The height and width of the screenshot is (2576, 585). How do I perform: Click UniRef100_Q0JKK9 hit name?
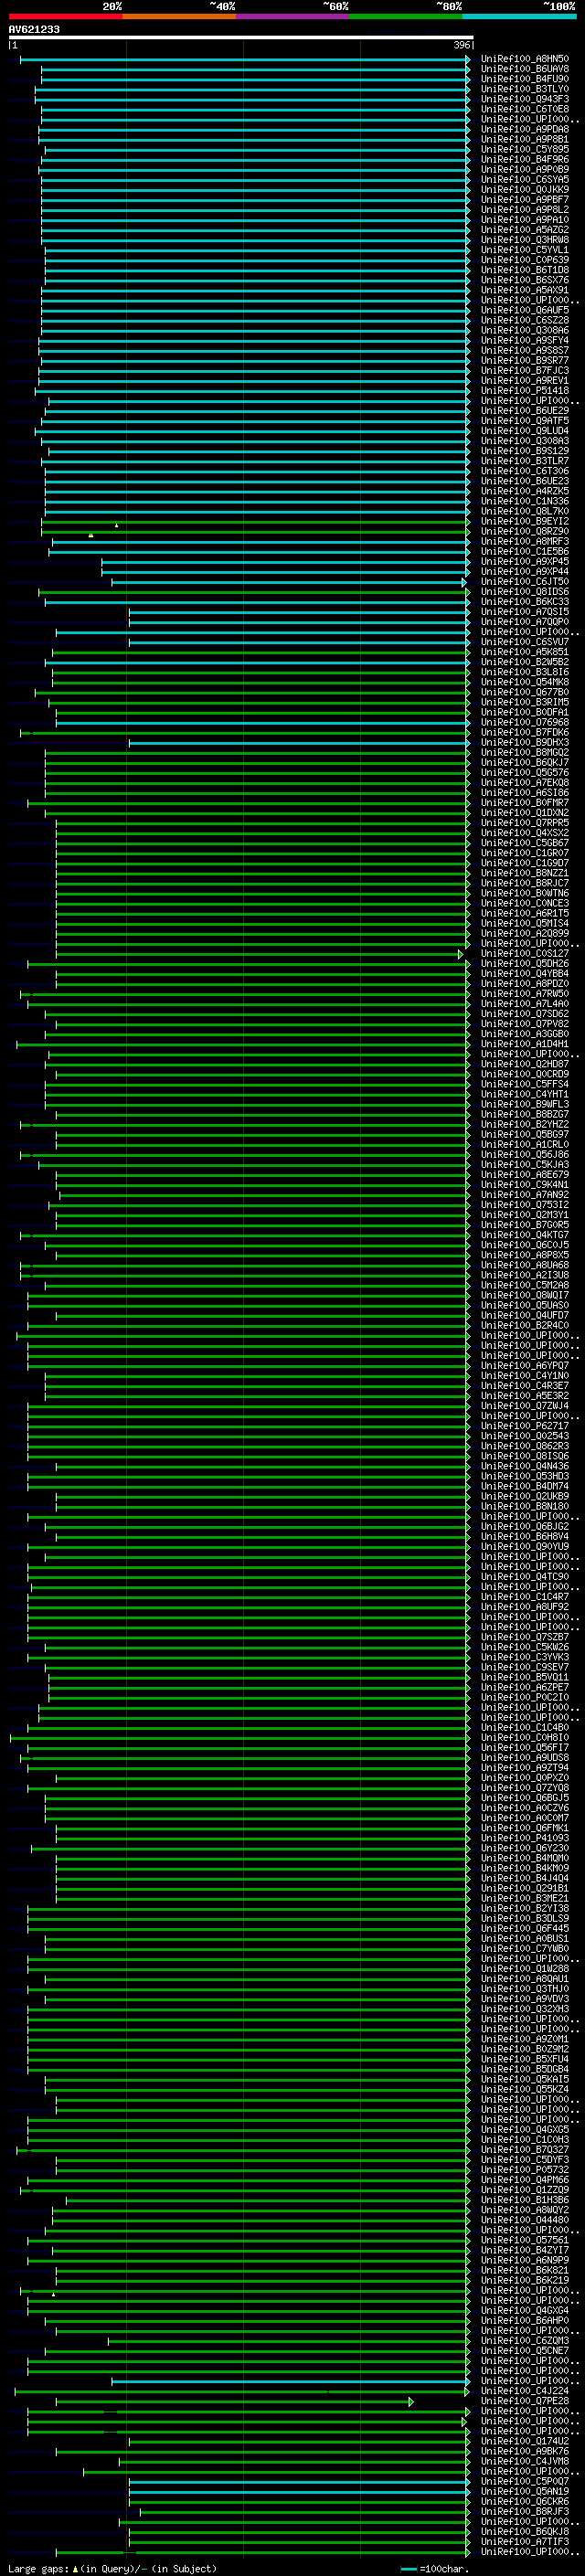pos(525,190)
